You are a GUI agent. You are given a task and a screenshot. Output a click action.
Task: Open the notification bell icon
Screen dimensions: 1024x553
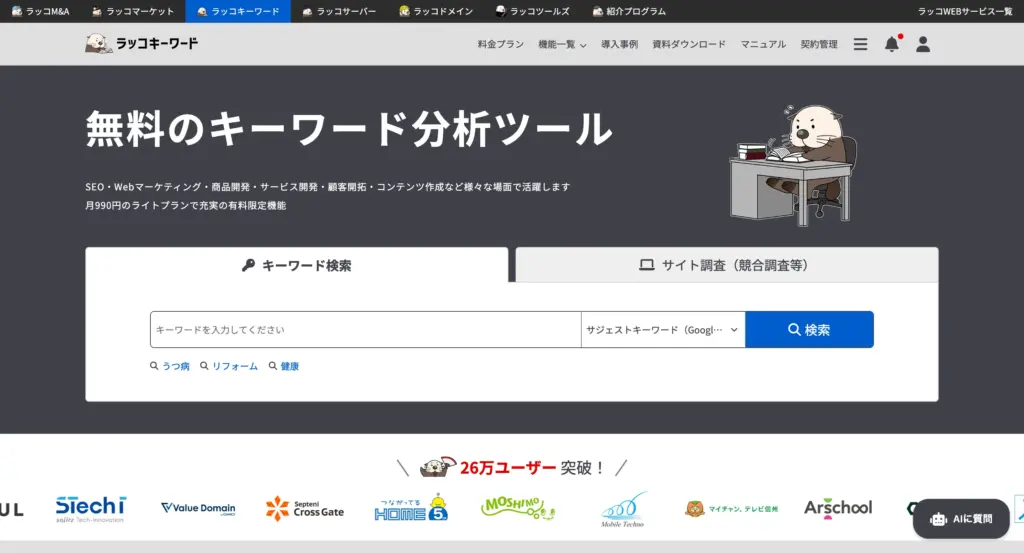pyautogui.click(x=892, y=44)
